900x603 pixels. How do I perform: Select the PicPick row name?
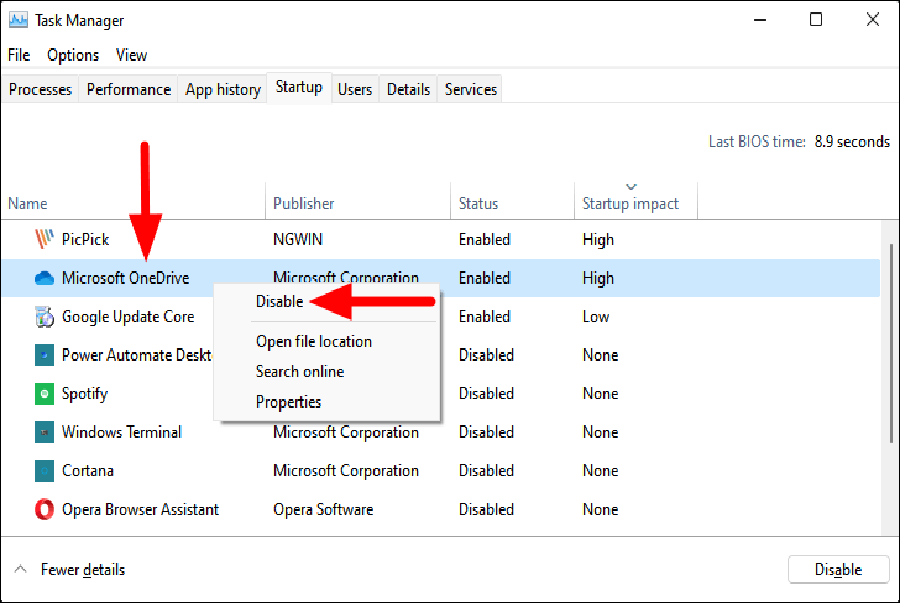pos(86,239)
